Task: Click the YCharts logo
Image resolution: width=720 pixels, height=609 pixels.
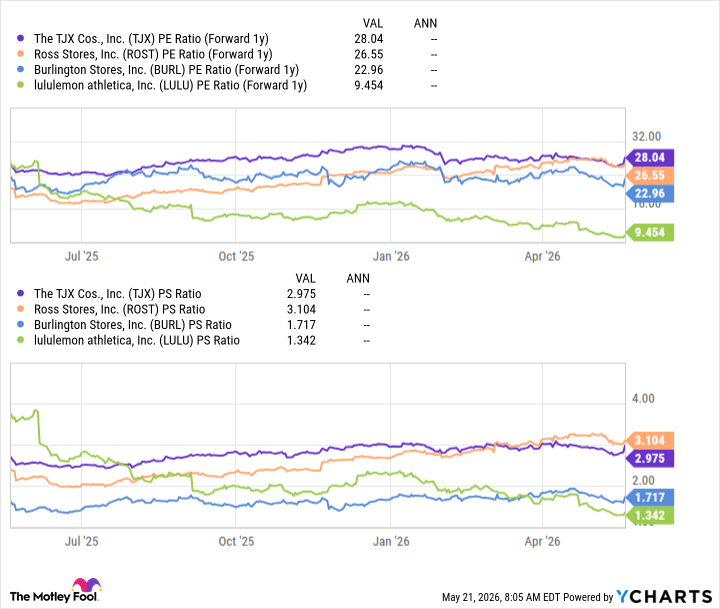Action: [x=664, y=597]
